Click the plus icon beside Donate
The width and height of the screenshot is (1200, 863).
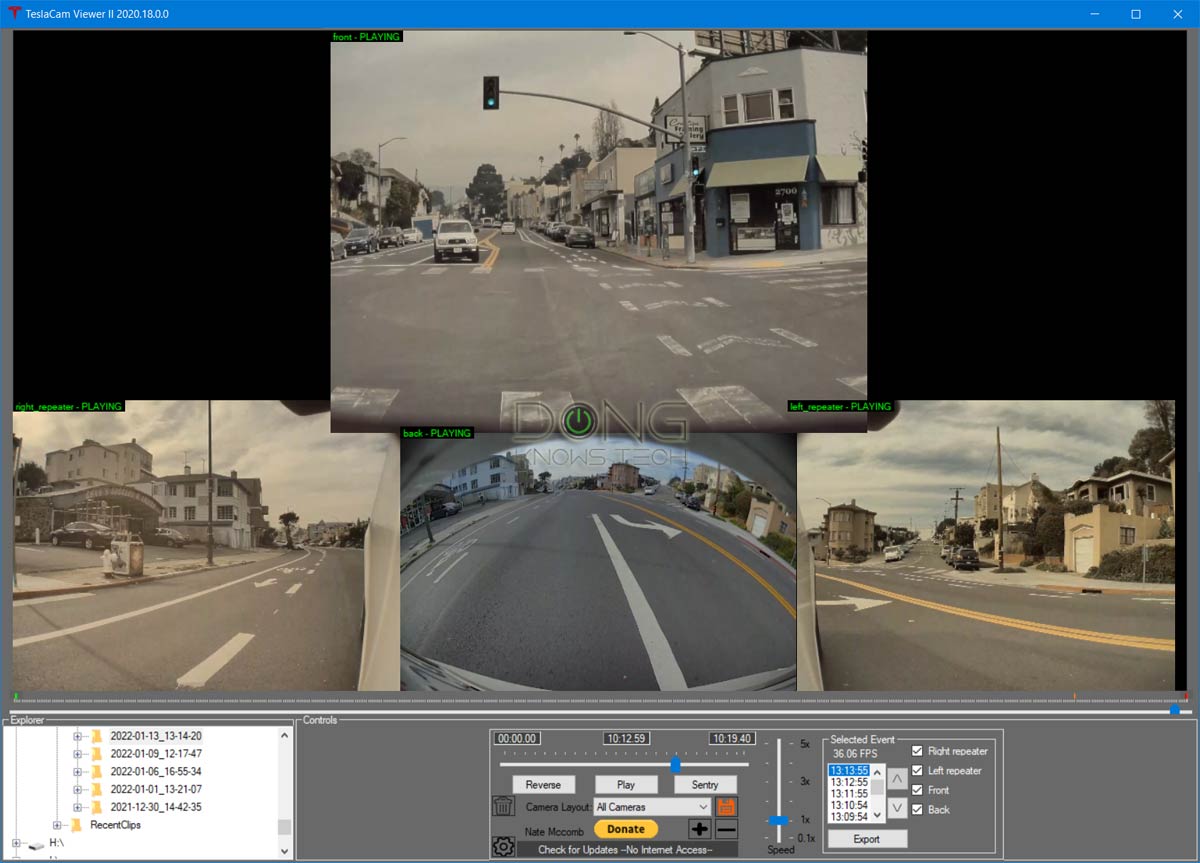click(x=700, y=829)
